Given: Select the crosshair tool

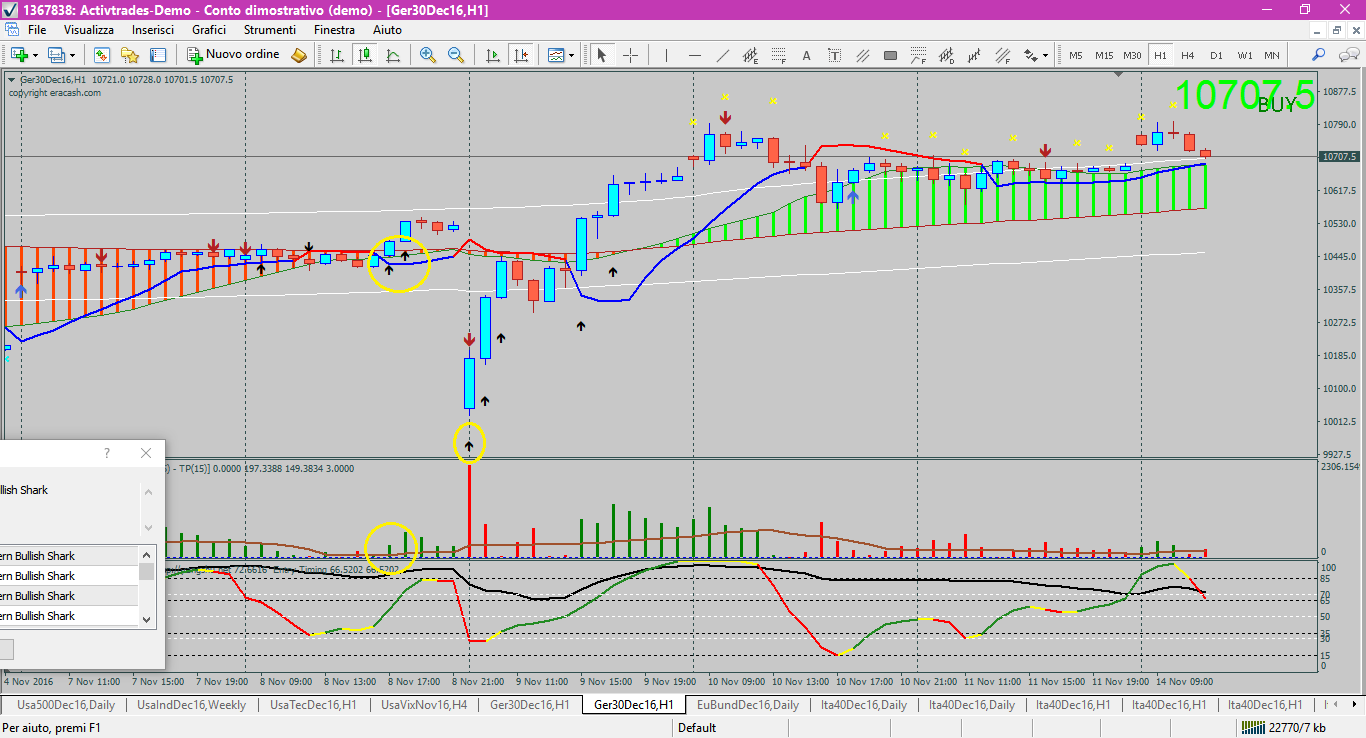Looking at the screenshot, I should (x=630, y=55).
